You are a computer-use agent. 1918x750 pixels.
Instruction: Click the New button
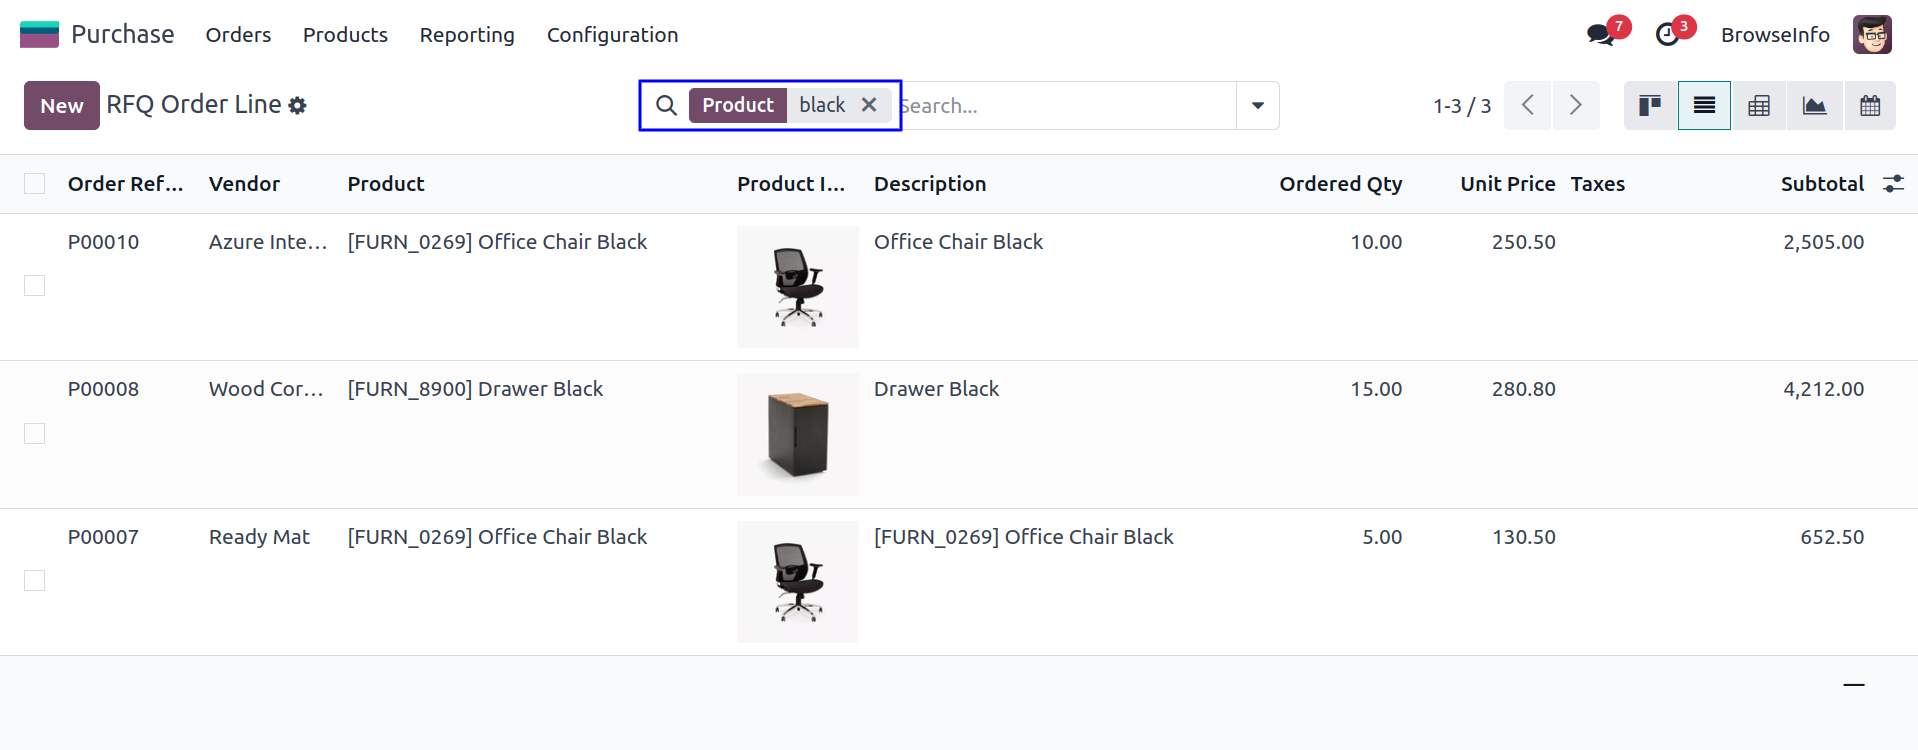pyautogui.click(x=61, y=105)
